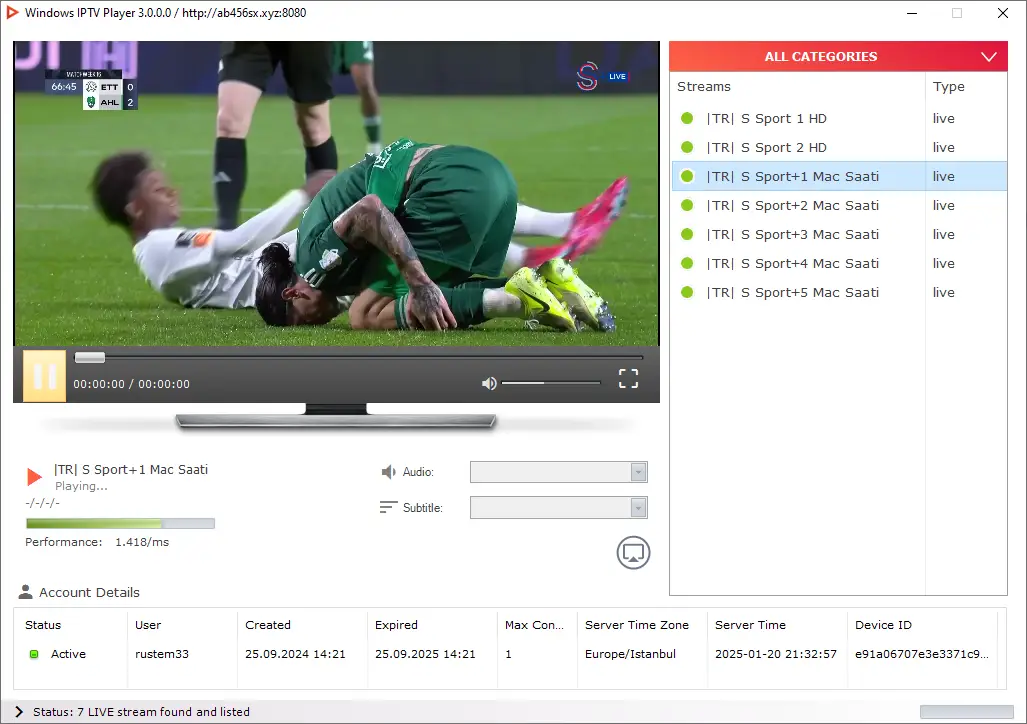The width and height of the screenshot is (1027, 724).
Task: Click the live video playback area
Action: (336, 193)
